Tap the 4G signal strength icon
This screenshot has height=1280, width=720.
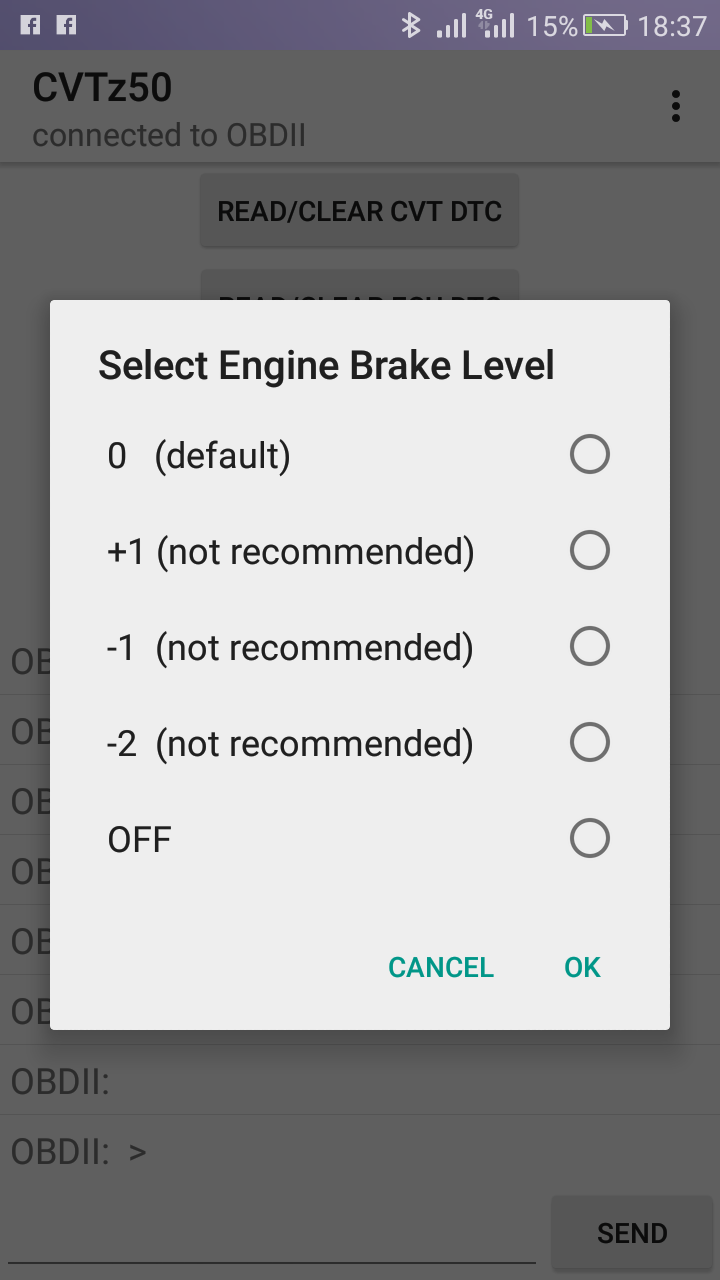tap(497, 25)
